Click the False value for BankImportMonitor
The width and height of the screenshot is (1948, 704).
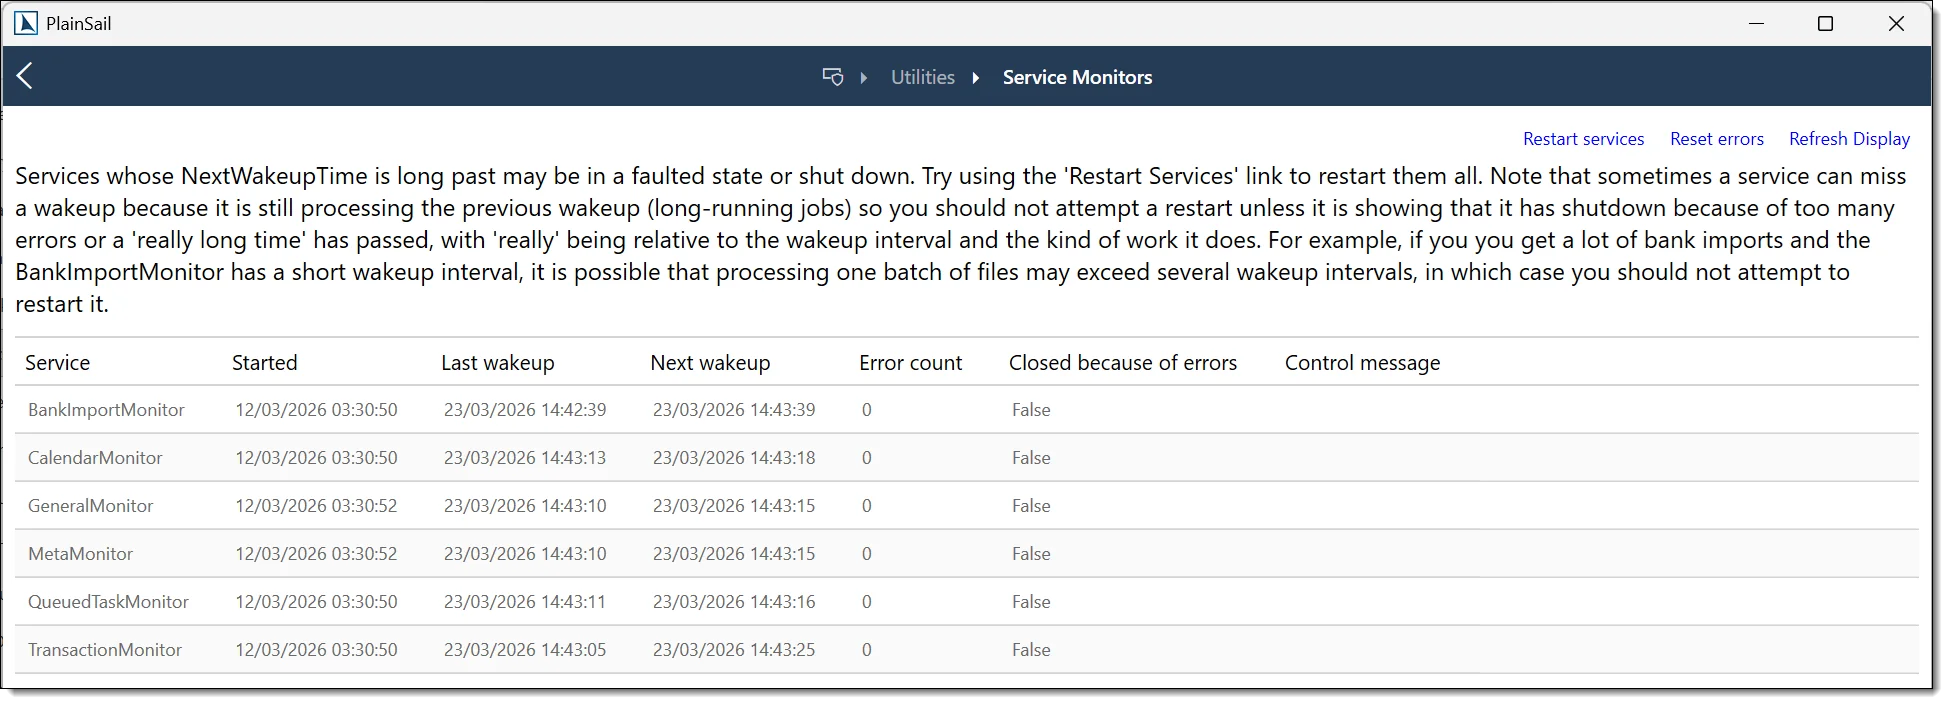1031,410
